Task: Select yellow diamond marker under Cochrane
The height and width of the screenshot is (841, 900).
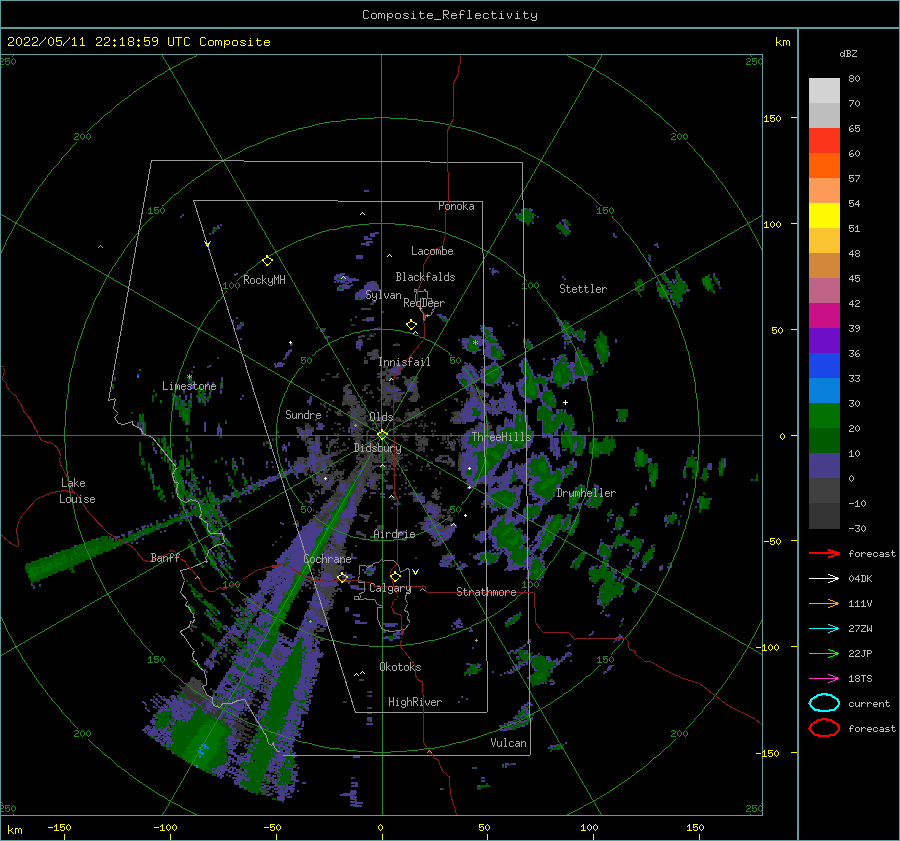Action: pyautogui.click(x=342, y=577)
